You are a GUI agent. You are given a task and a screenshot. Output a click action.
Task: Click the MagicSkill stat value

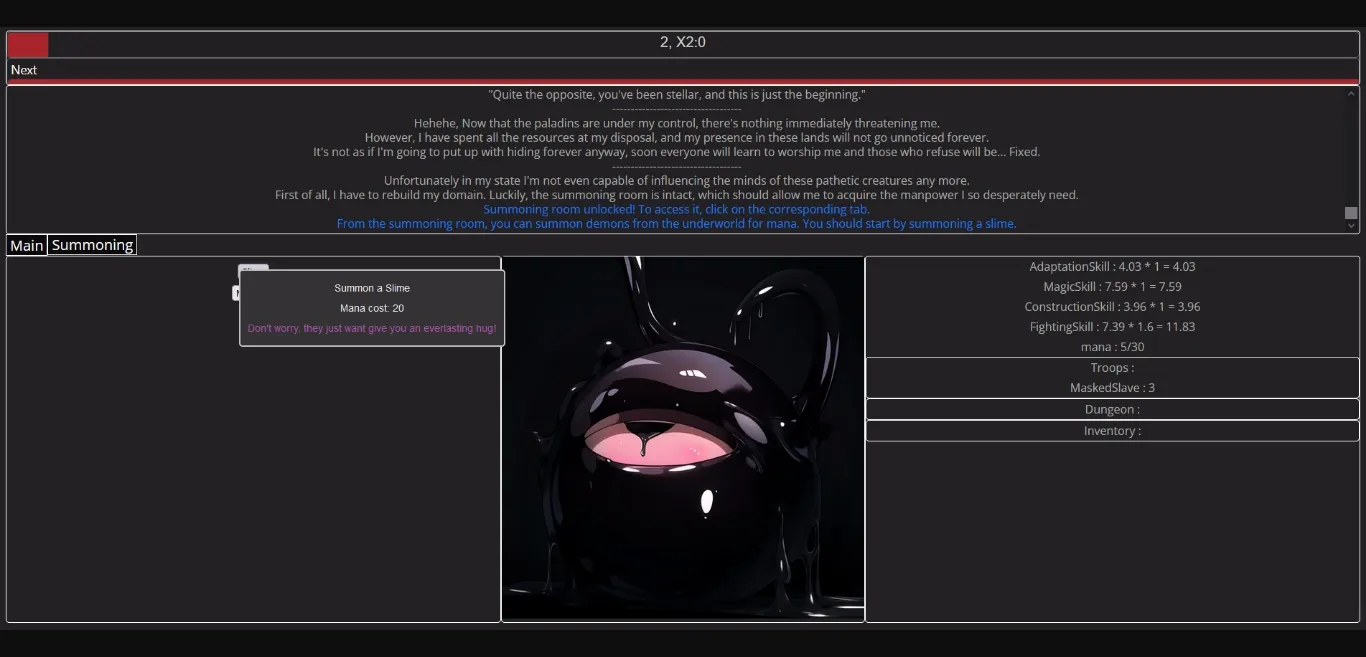point(1112,286)
